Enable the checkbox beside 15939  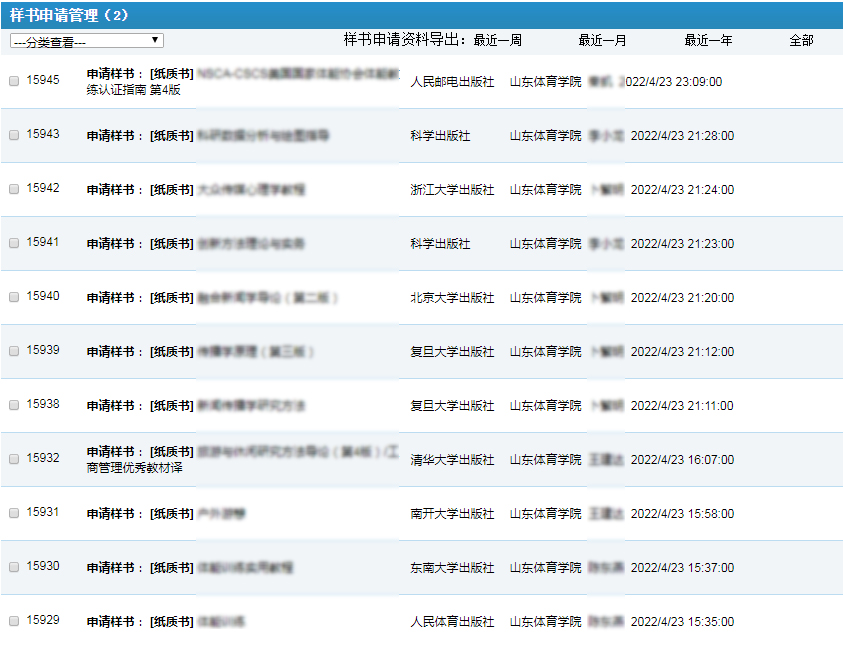pyautogui.click(x=14, y=351)
